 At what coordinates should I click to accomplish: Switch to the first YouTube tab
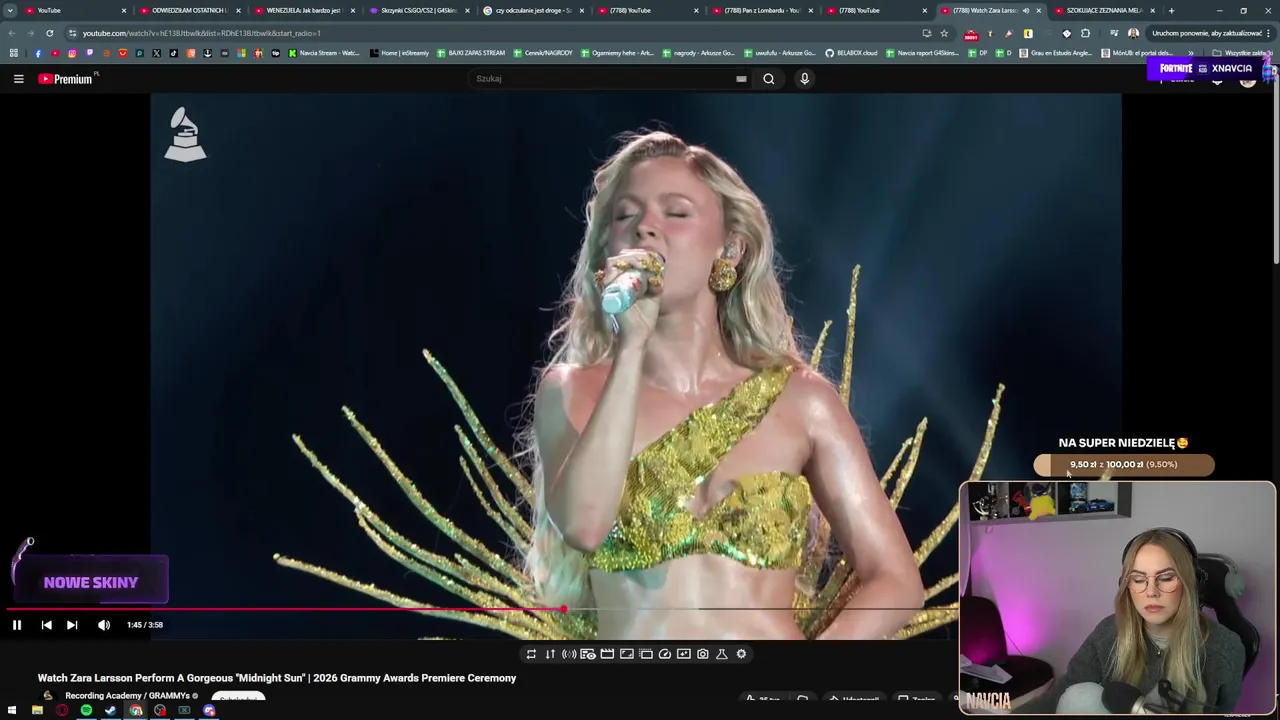[x=75, y=10]
